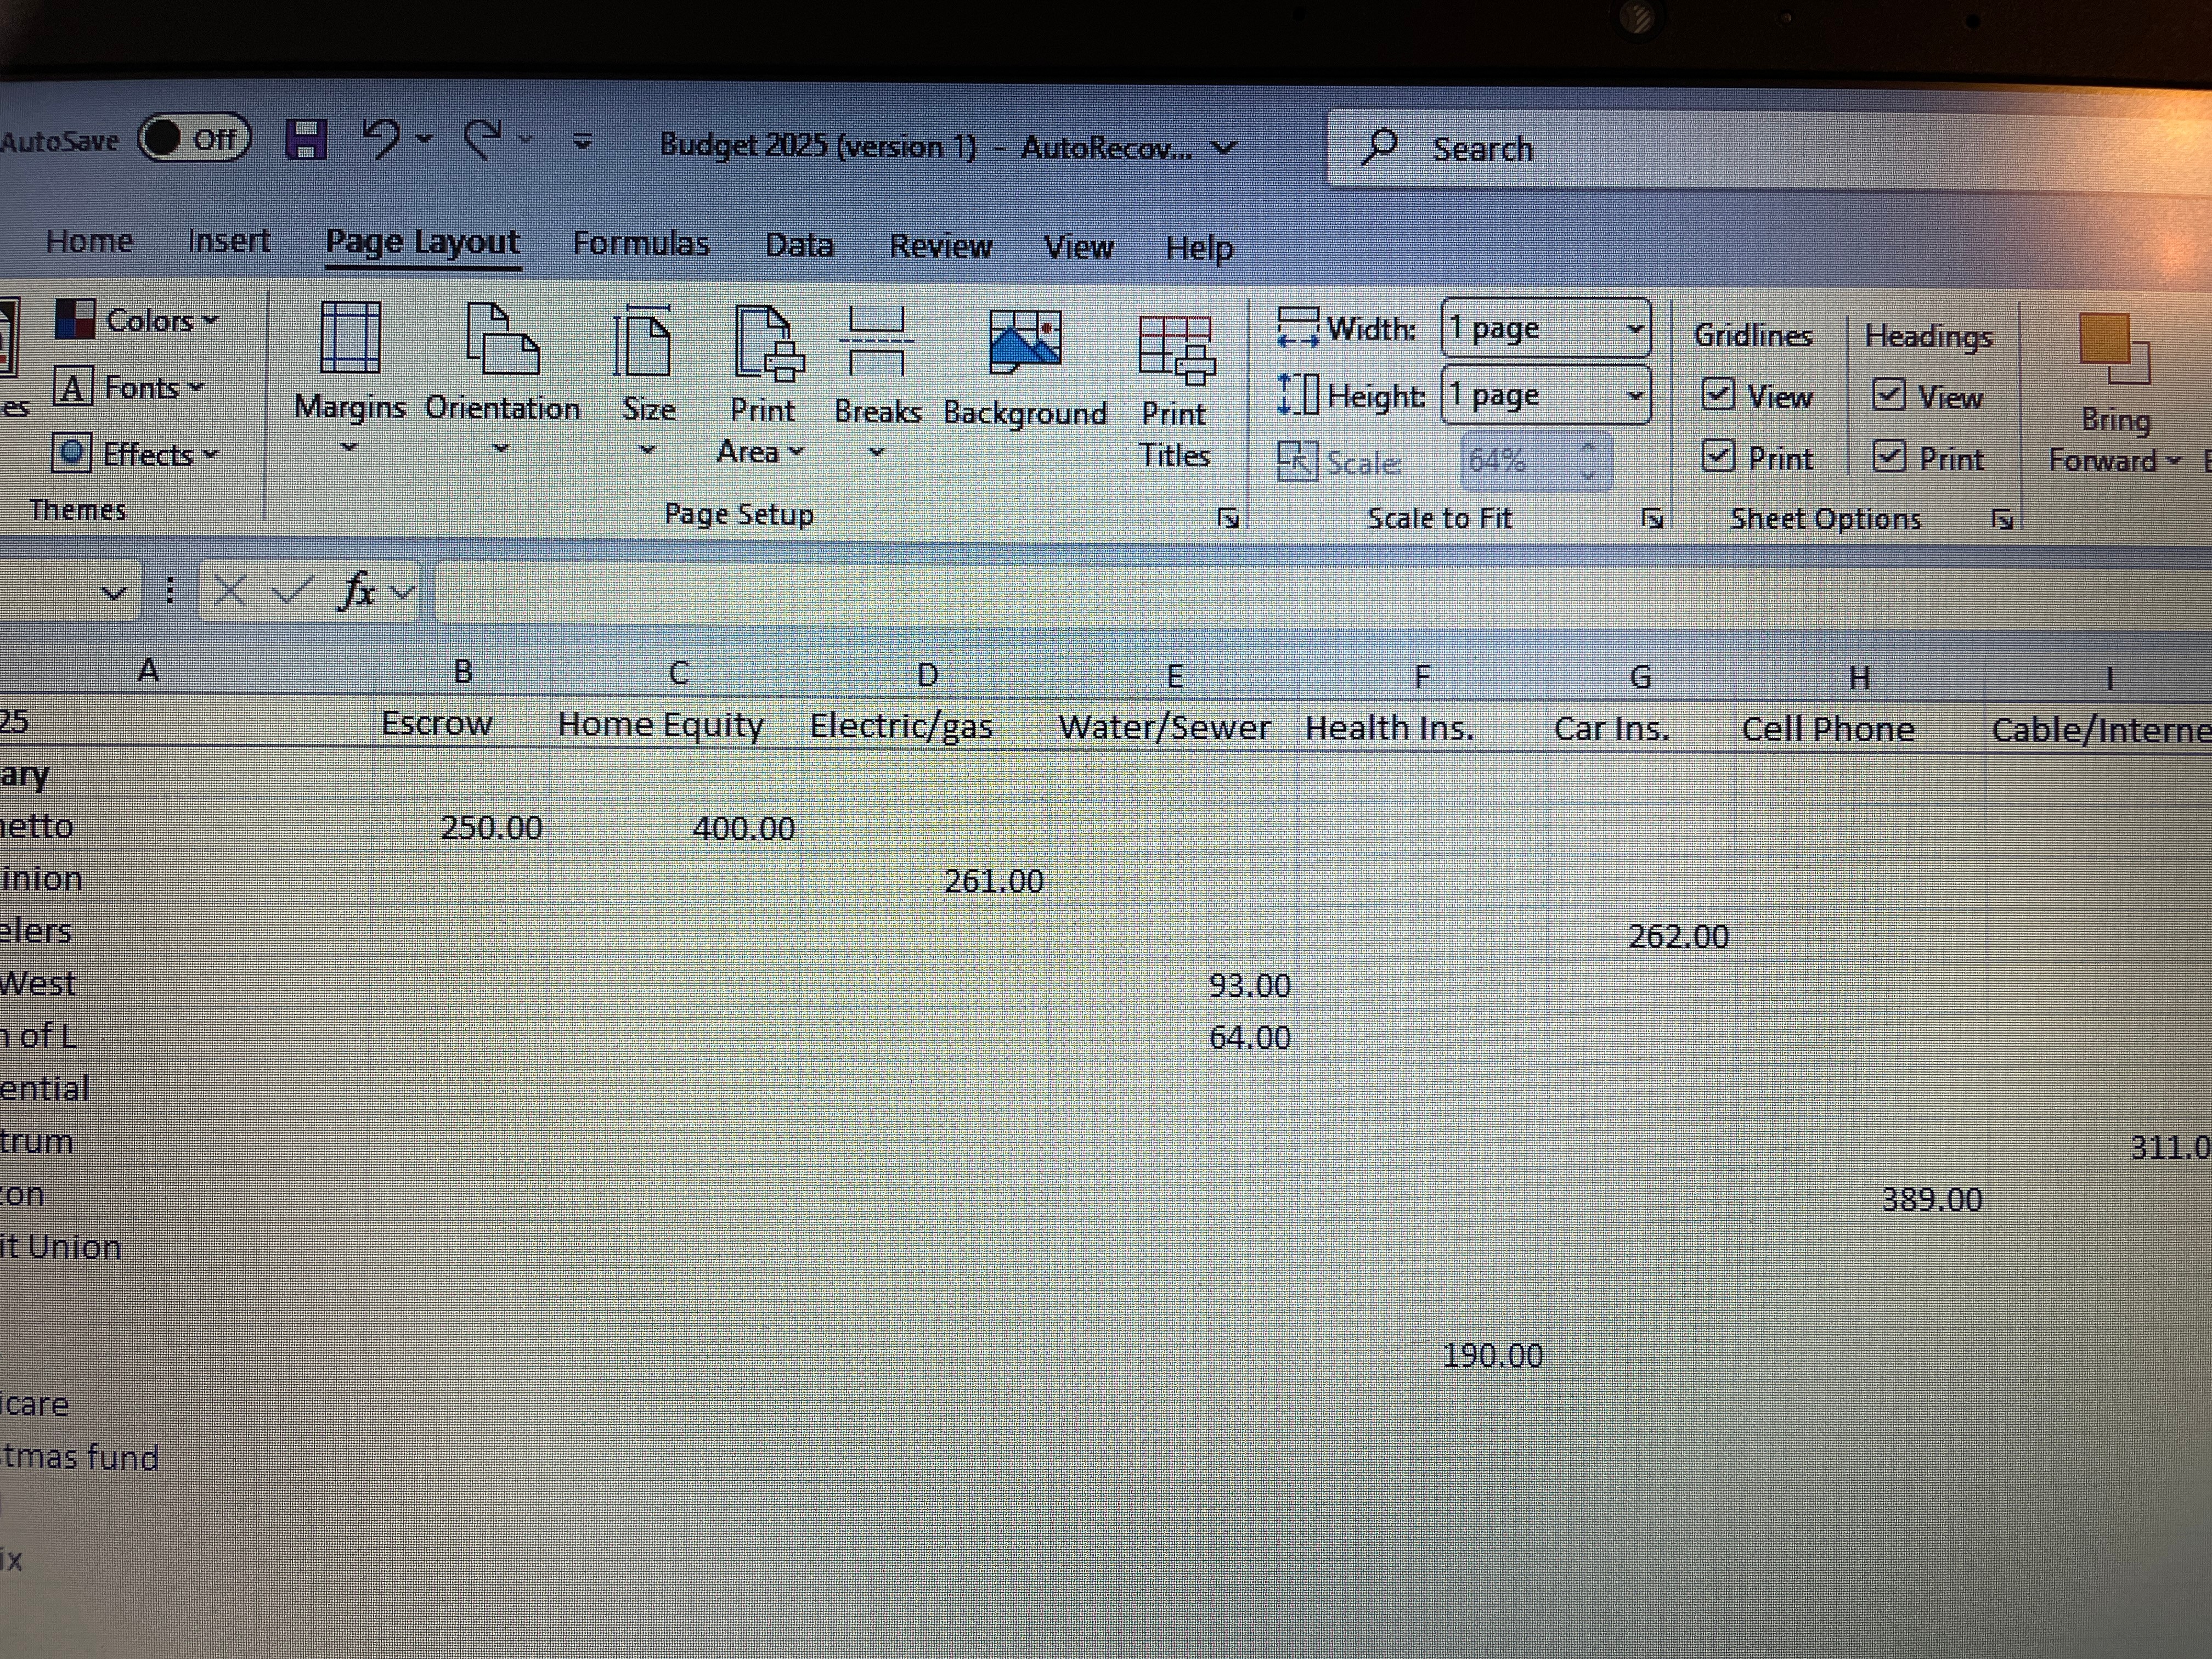The image size is (2212, 1659).
Task: Undo the last action
Action: point(381,139)
